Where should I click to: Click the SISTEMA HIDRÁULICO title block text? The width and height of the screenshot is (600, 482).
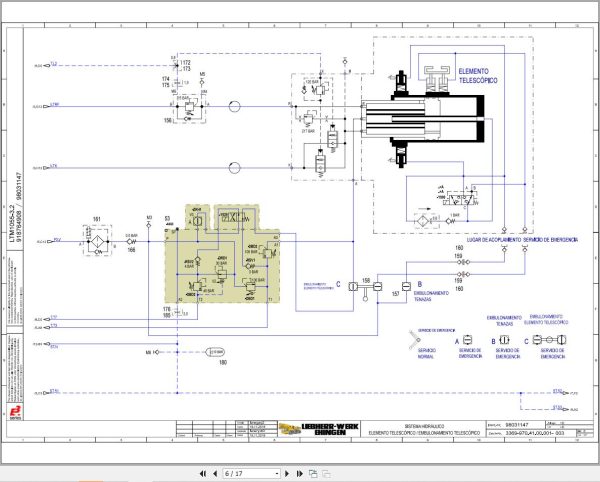pos(424,426)
